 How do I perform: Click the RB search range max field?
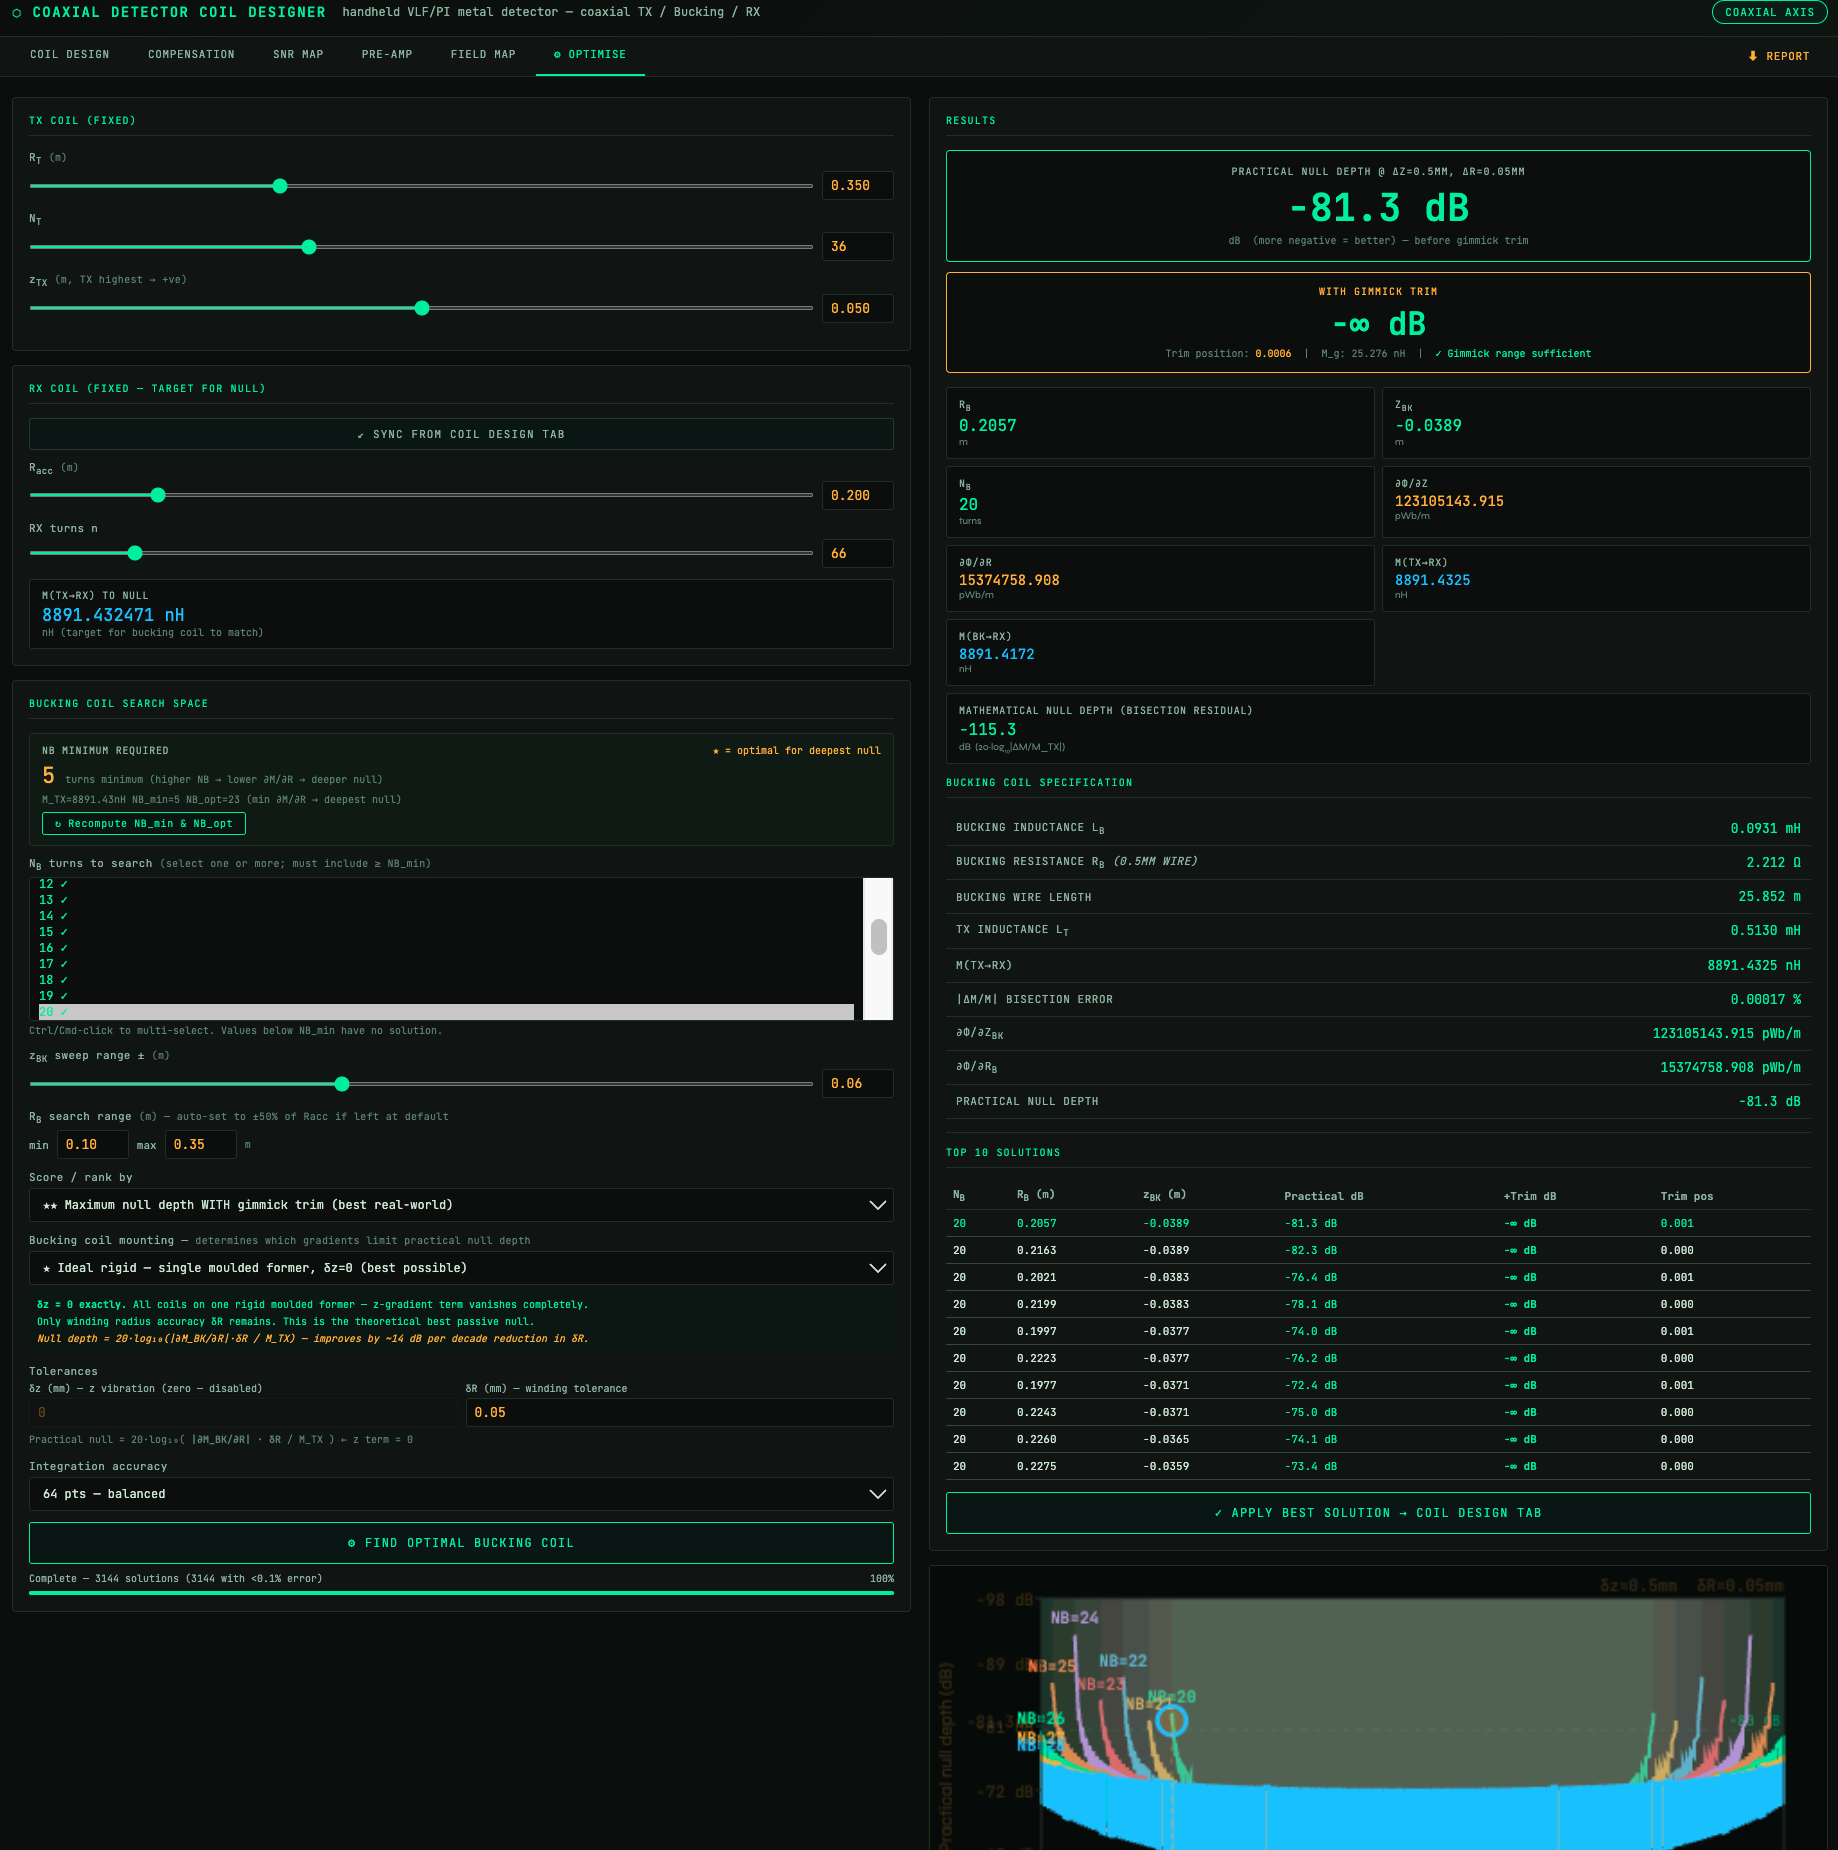coord(201,1145)
